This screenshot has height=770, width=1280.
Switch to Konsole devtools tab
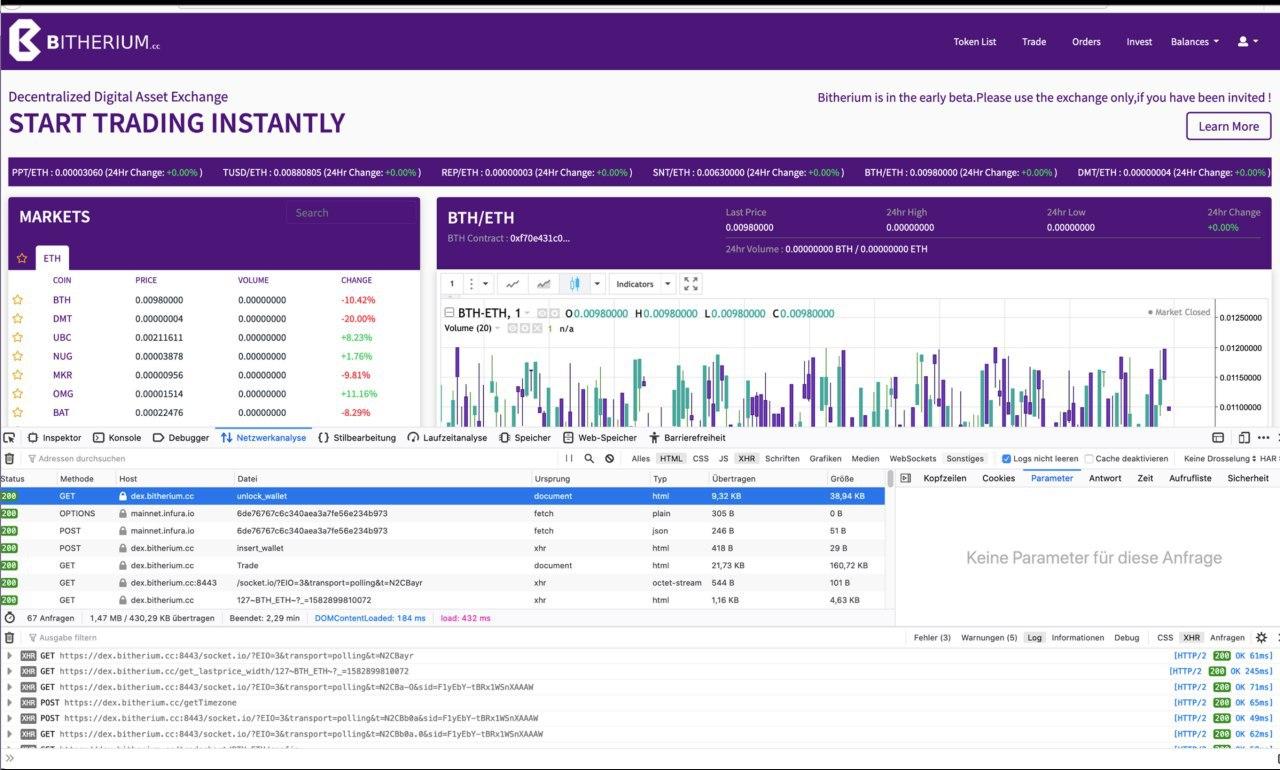(116, 437)
